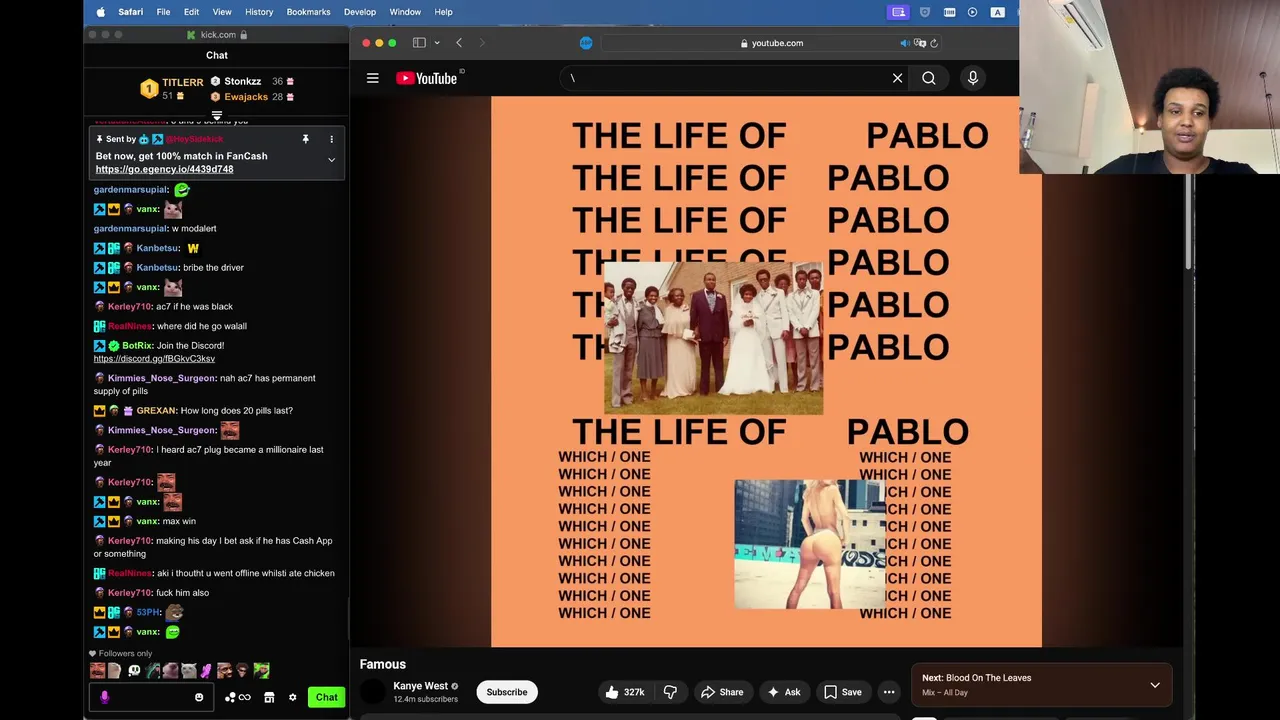Open the go.egency.io pinned link
Viewport: 1280px width, 720px height.
coord(164,169)
